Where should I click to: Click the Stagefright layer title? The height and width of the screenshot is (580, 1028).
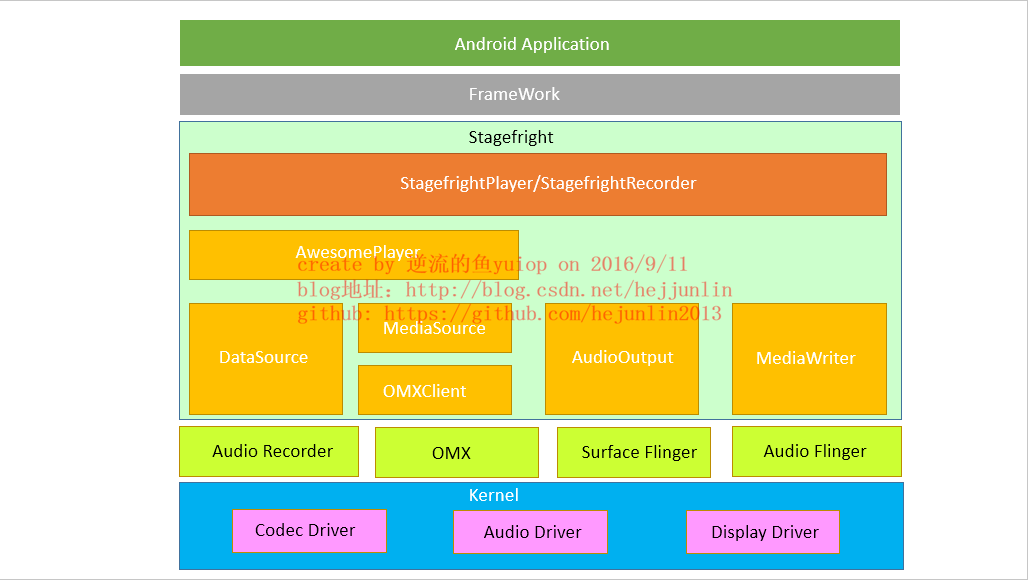[x=511, y=137]
